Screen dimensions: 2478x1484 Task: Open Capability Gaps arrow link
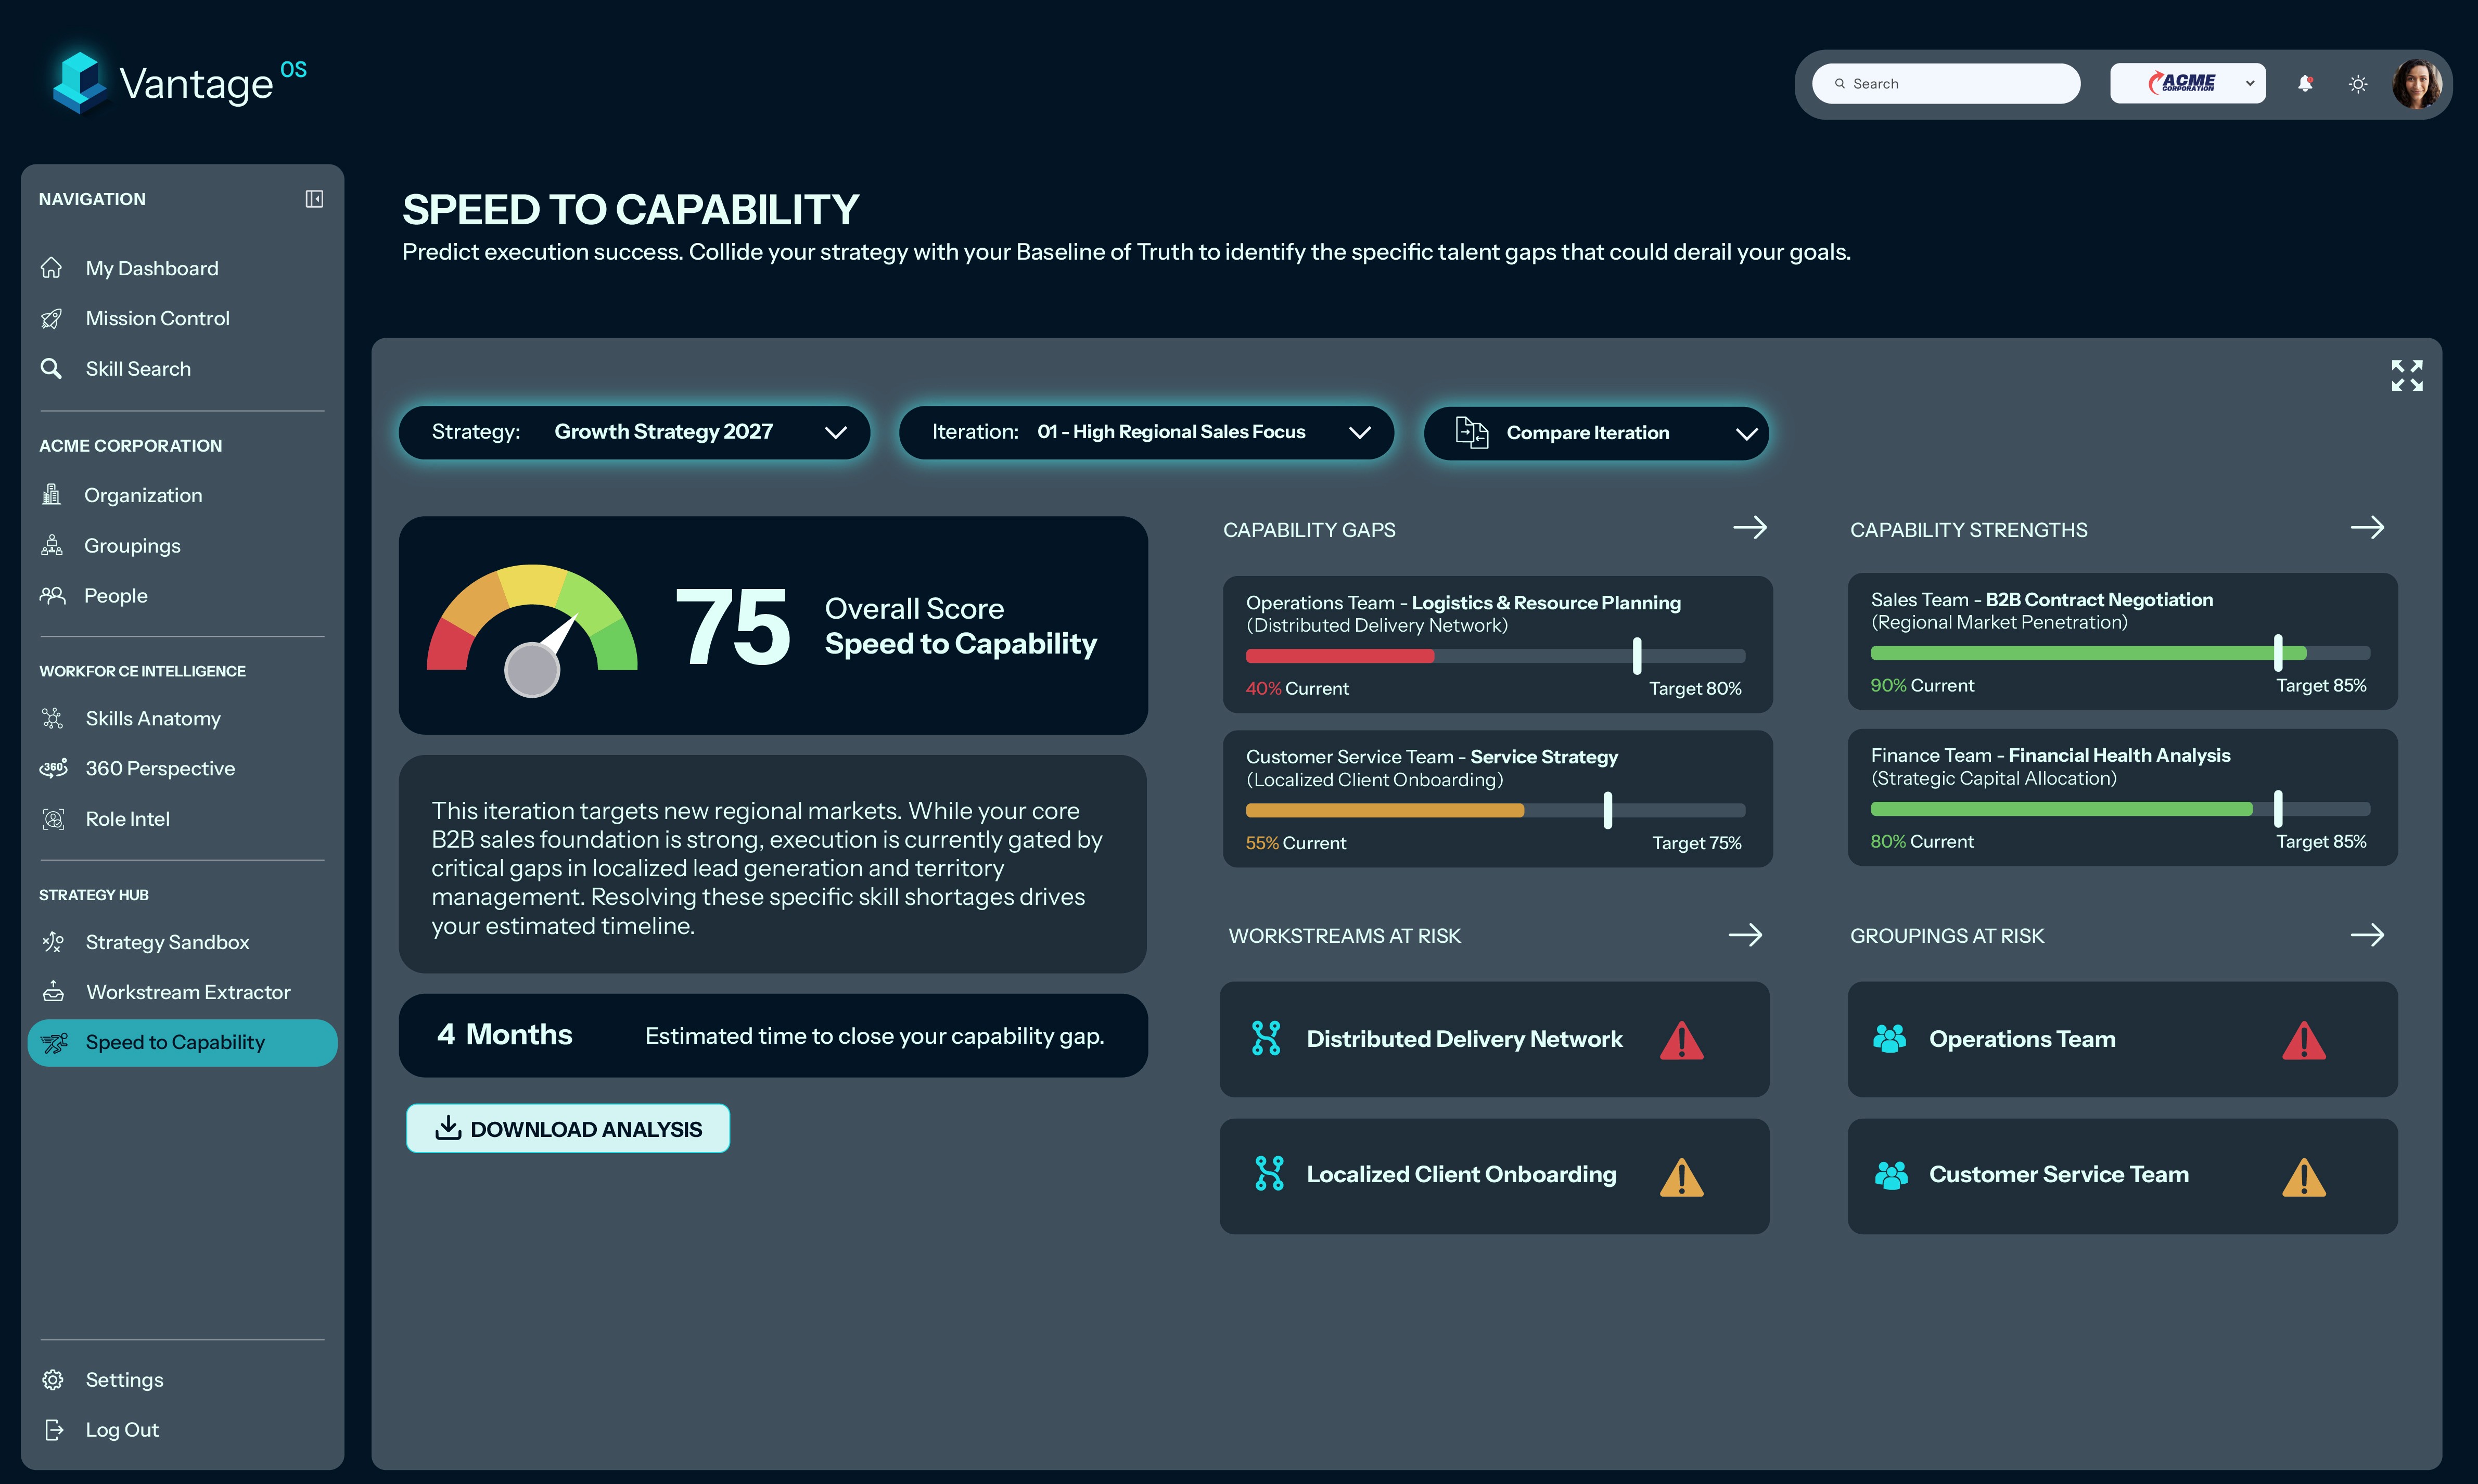tap(1749, 528)
